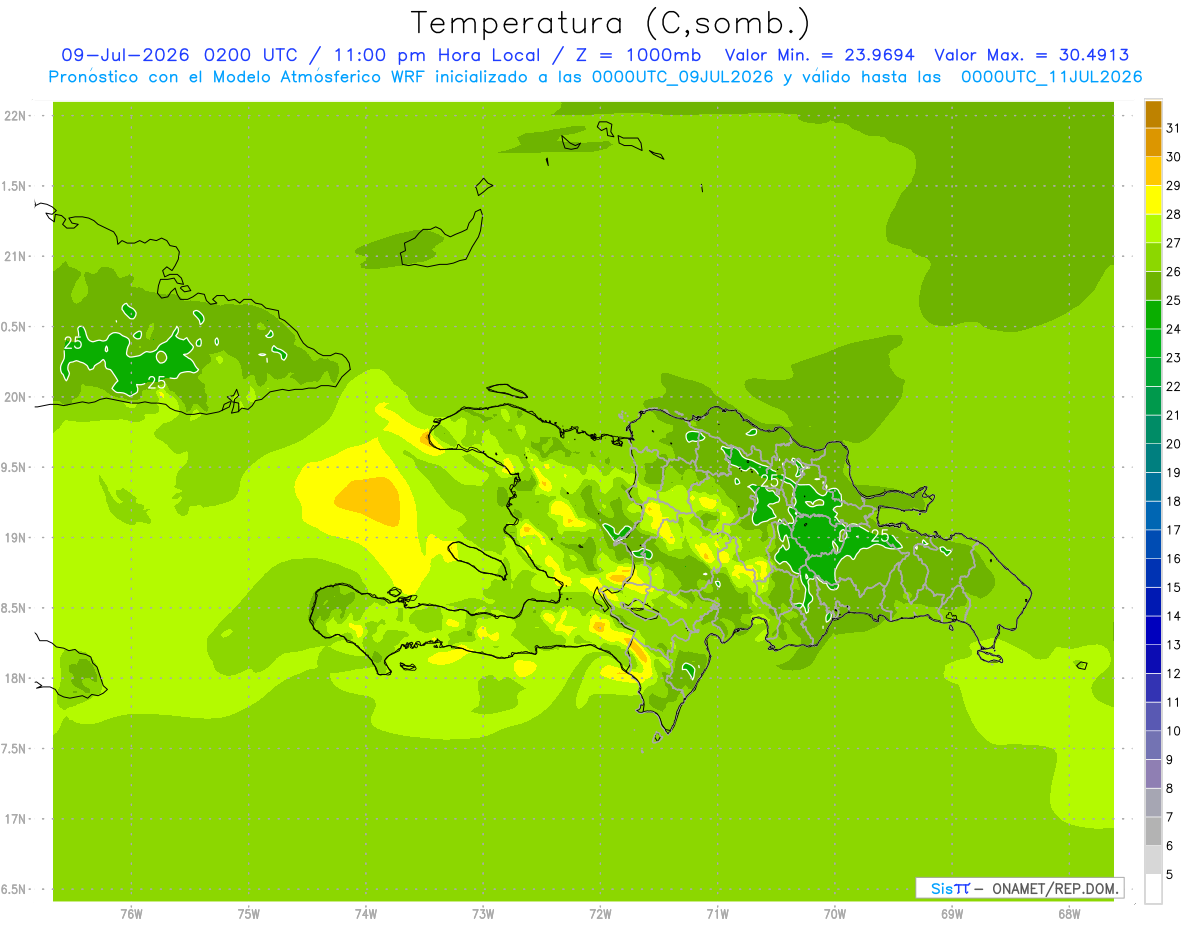
Task: Click the '69W' longitude label
Action: (952, 913)
